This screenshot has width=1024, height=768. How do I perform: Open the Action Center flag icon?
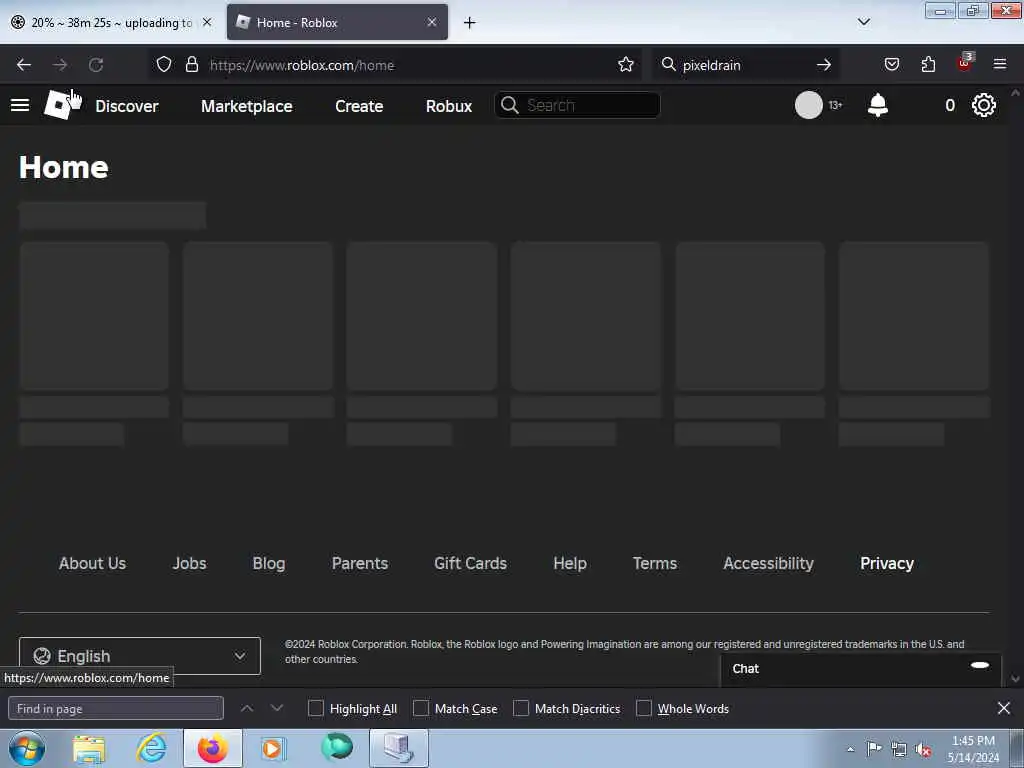click(x=874, y=749)
